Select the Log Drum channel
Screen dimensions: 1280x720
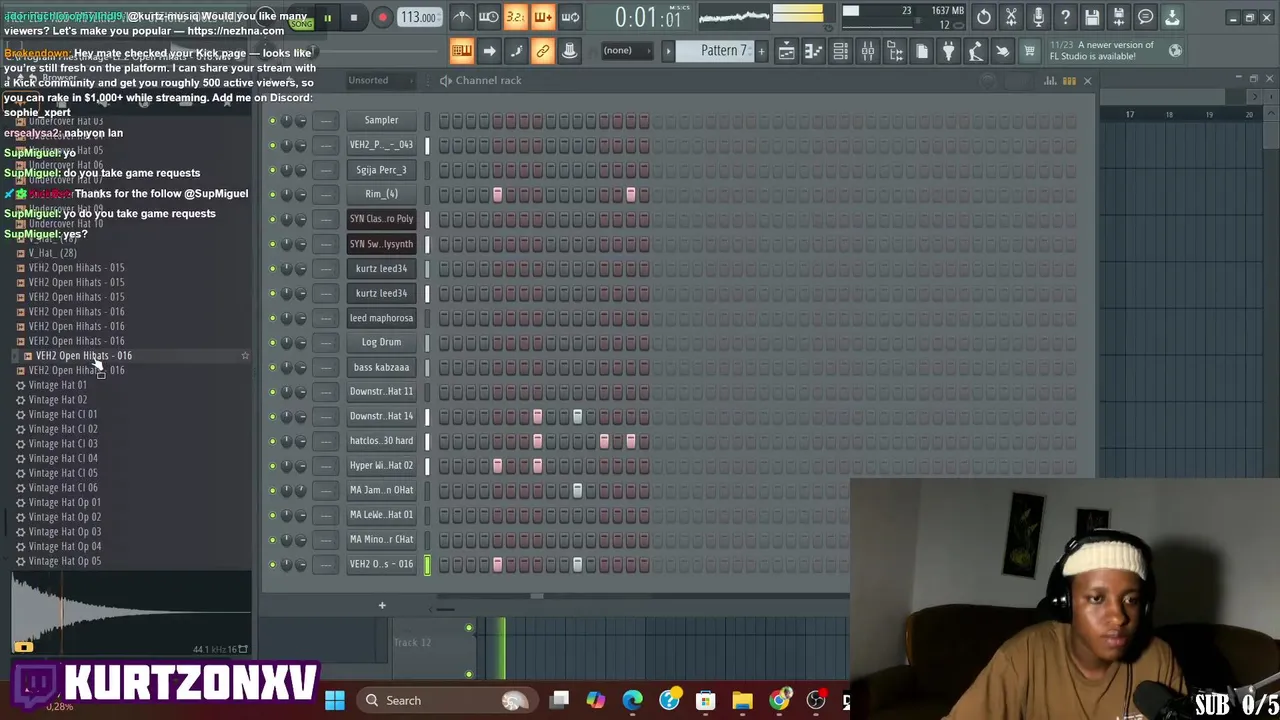pyautogui.click(x=381, y=342)
